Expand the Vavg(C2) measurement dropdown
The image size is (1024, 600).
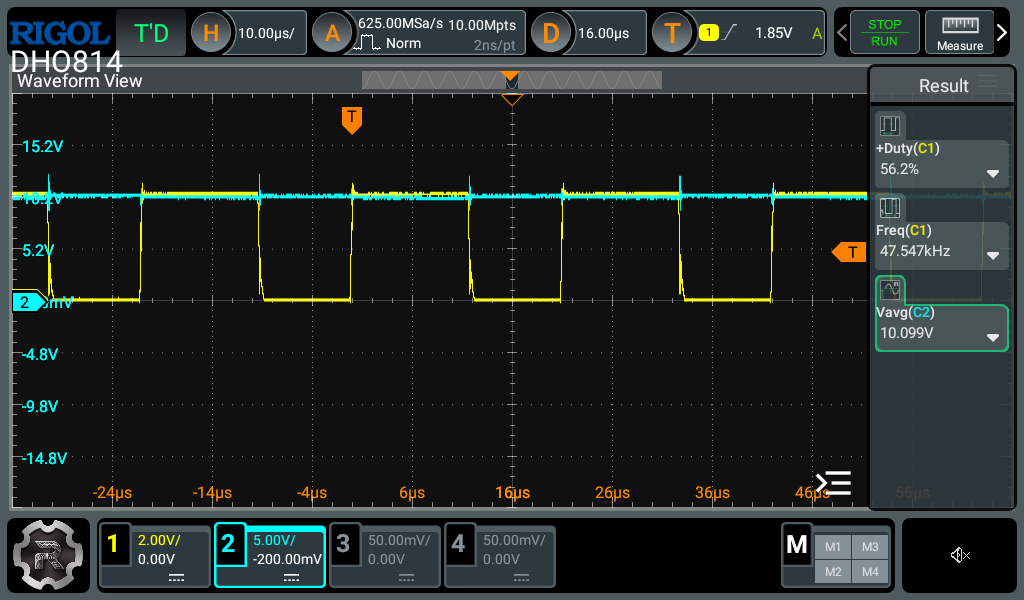click(x=992, y=337)
